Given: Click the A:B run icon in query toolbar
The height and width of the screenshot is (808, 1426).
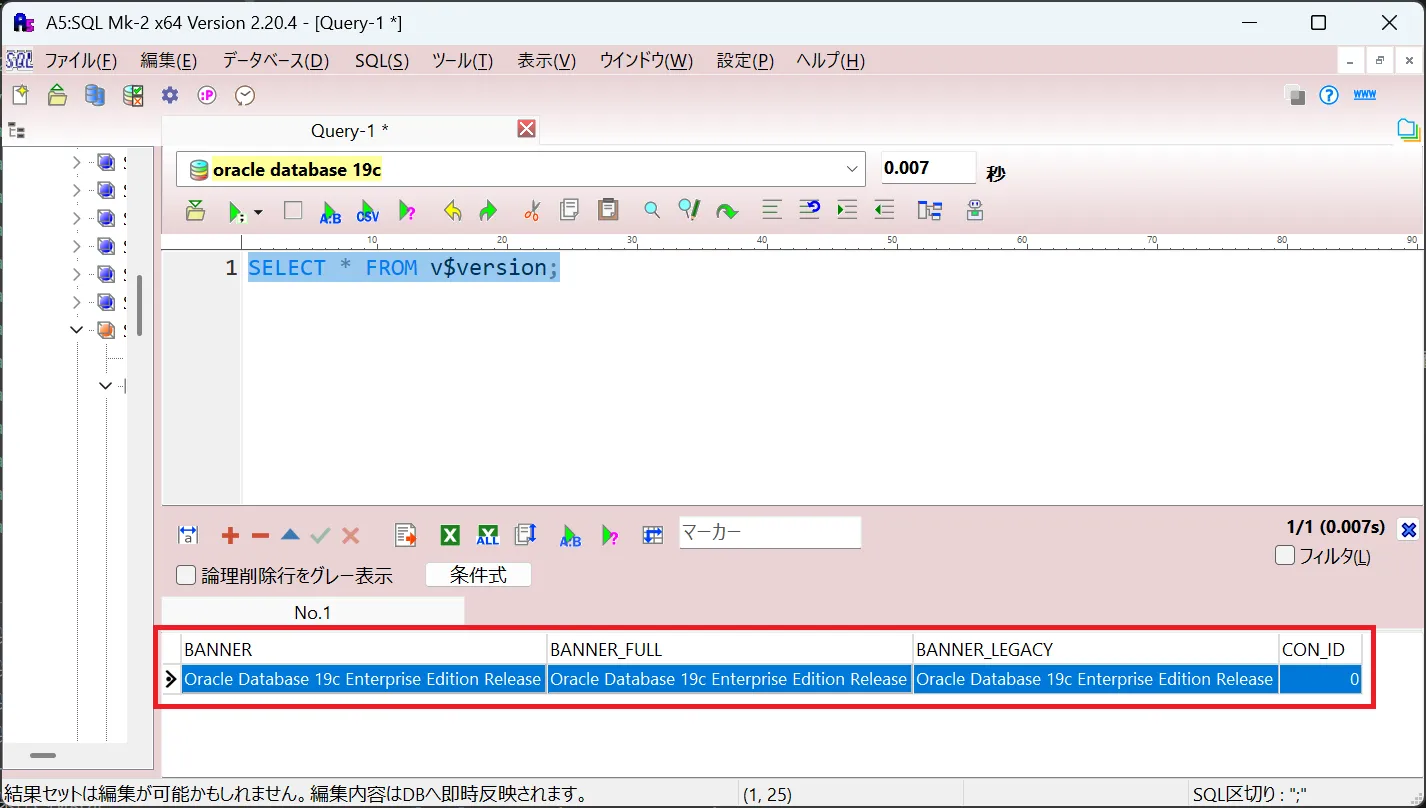Looking at the screenshot, I should 330,211.
